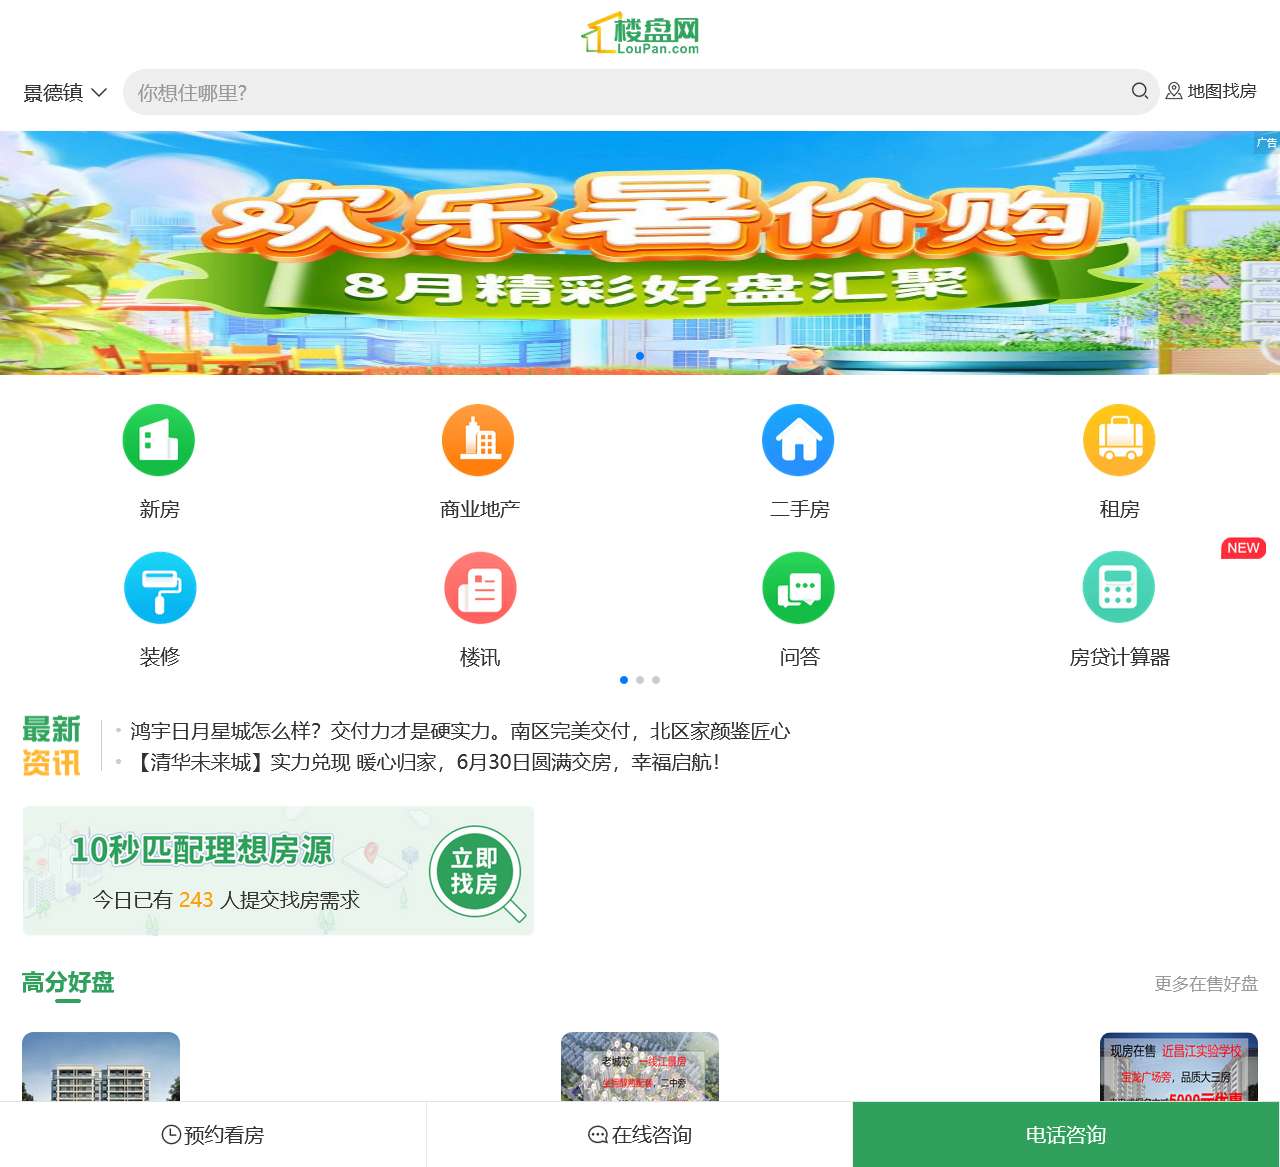The width and height of the screenshot is (1280, 1167).
Task: Open the 装修 category icon
Action: click(x=160, y=588)
